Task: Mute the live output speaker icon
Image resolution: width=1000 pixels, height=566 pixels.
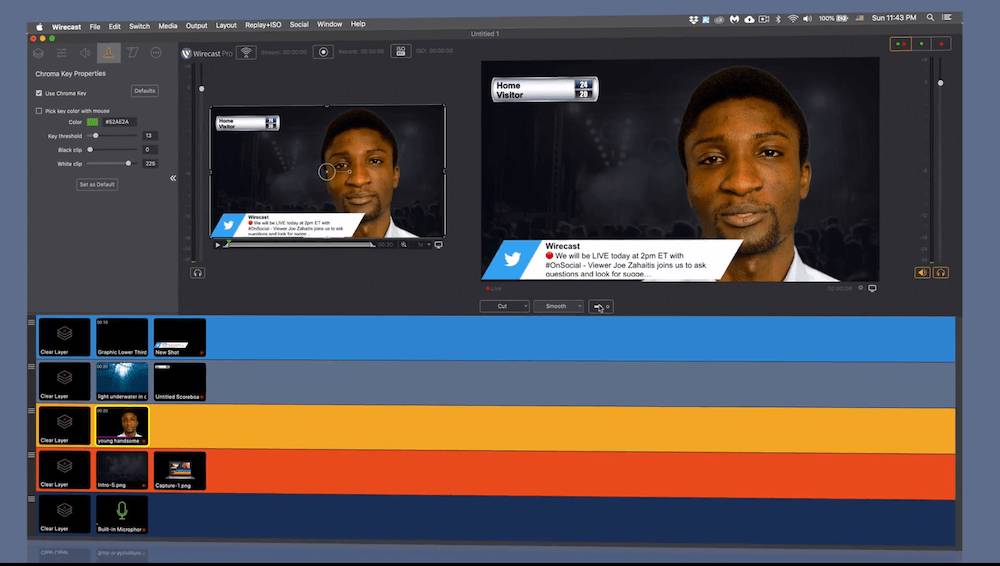Action: tap(922, 272)
